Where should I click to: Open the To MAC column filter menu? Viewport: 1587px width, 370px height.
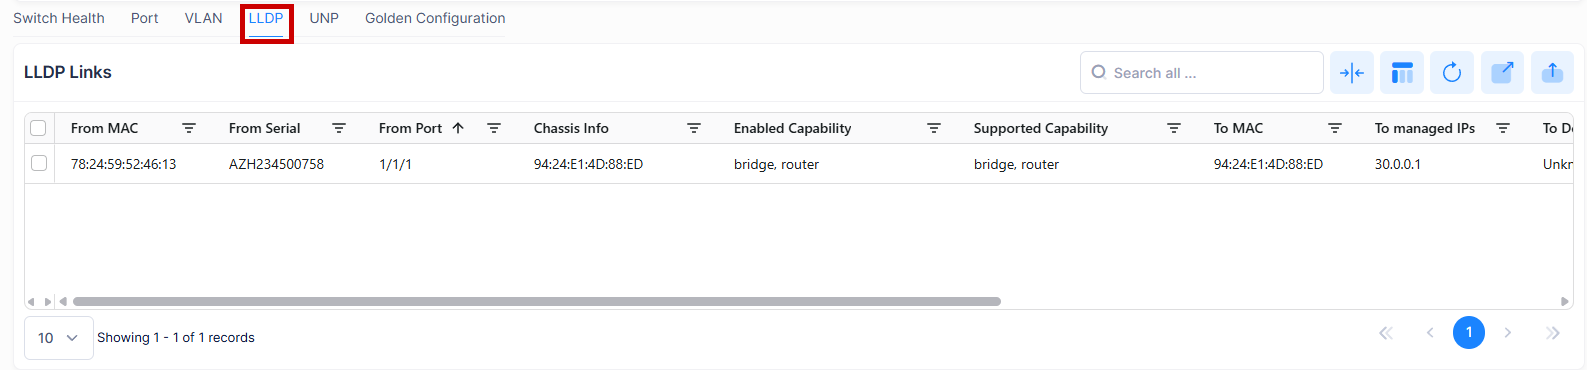[1335, 128]
